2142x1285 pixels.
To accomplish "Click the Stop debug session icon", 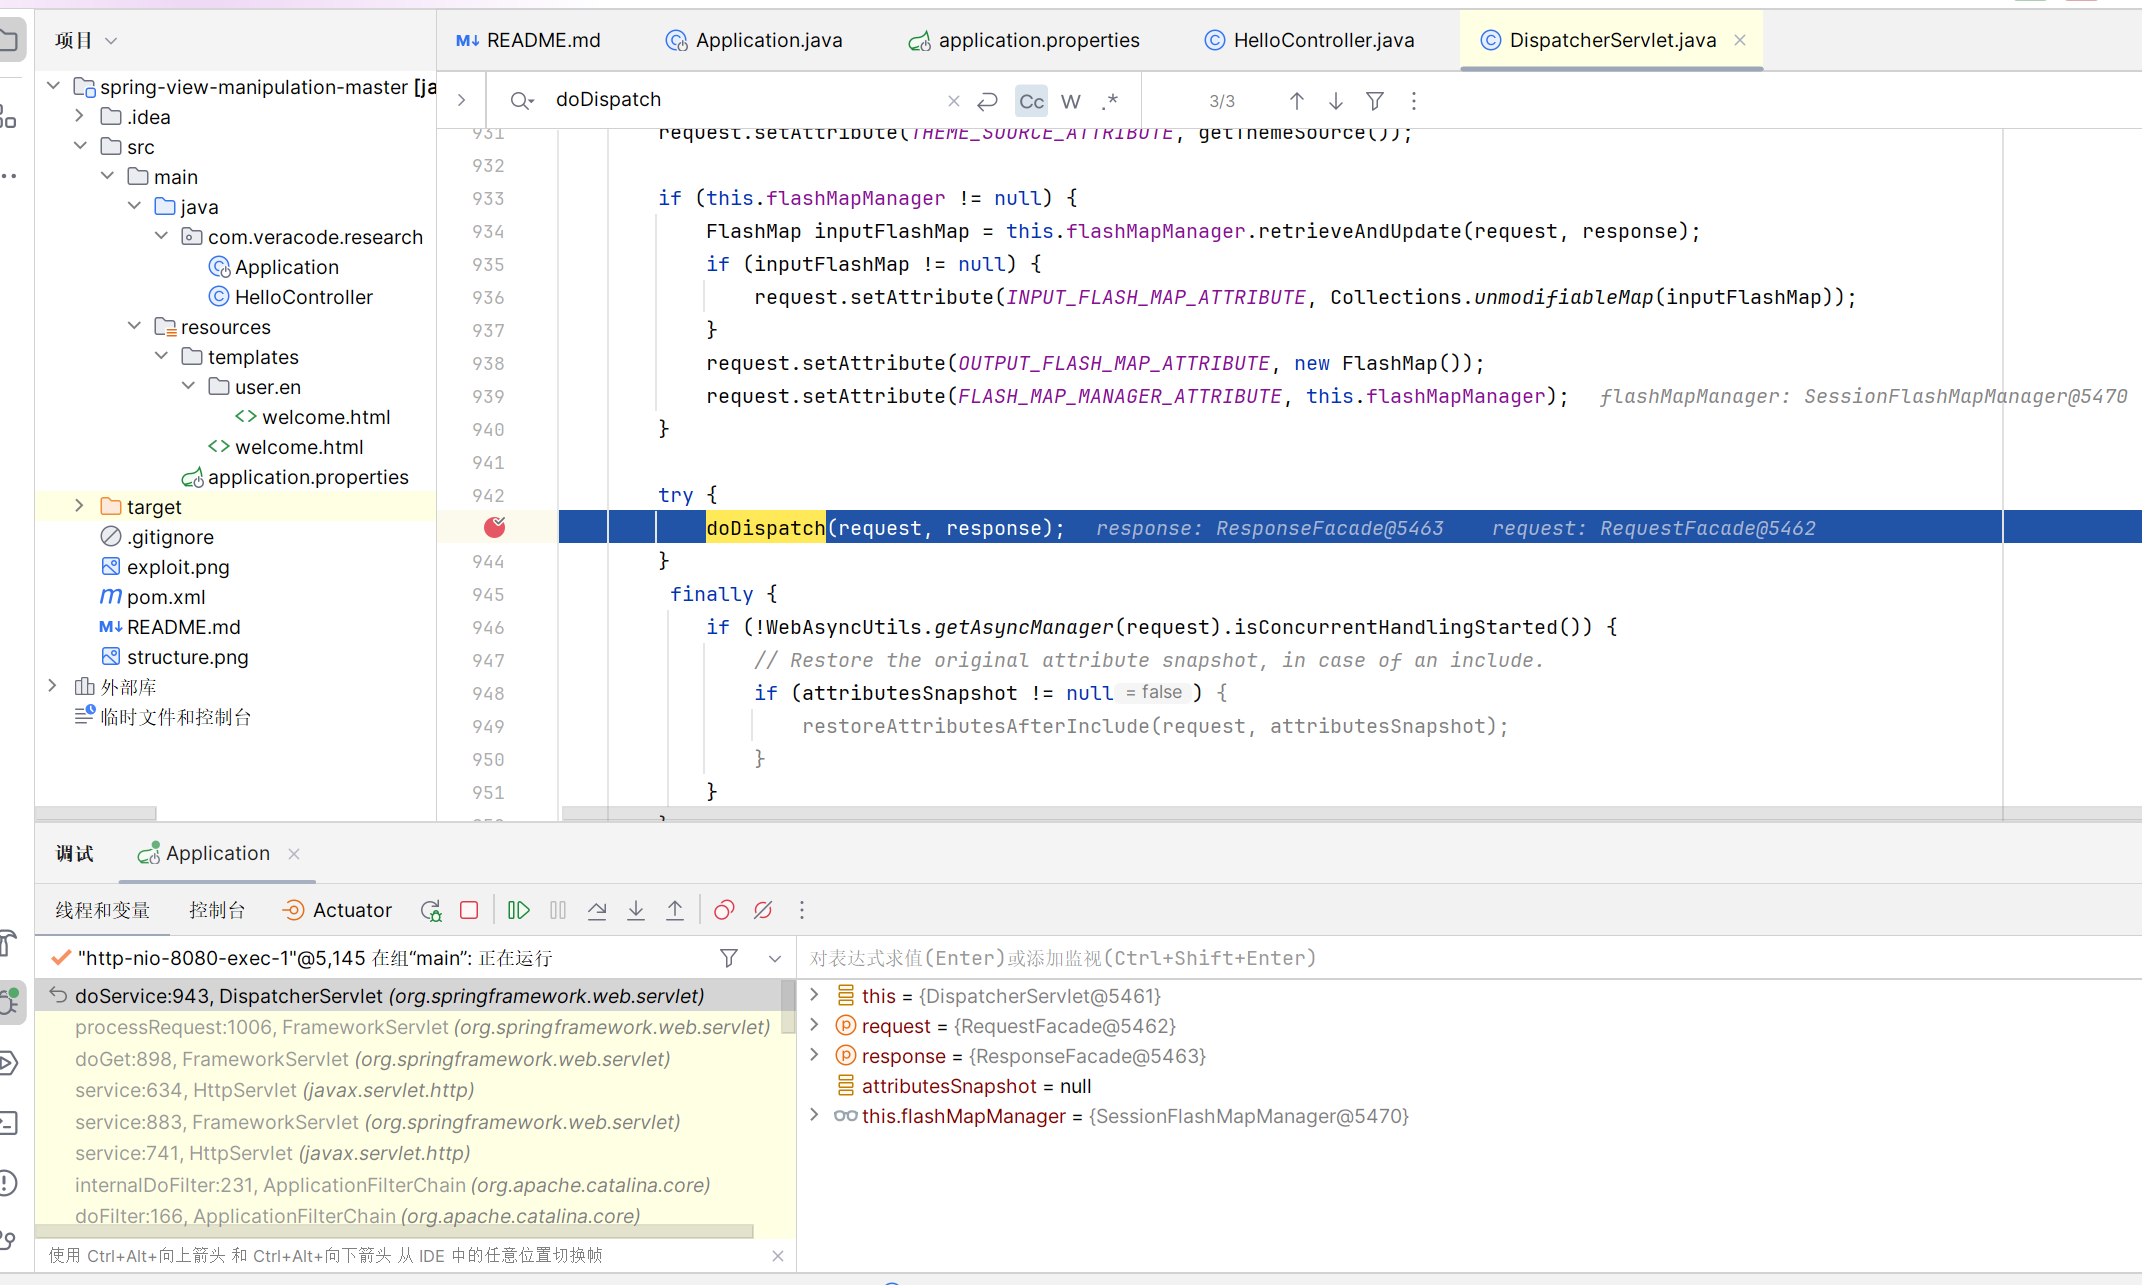I will pos(469,910).
